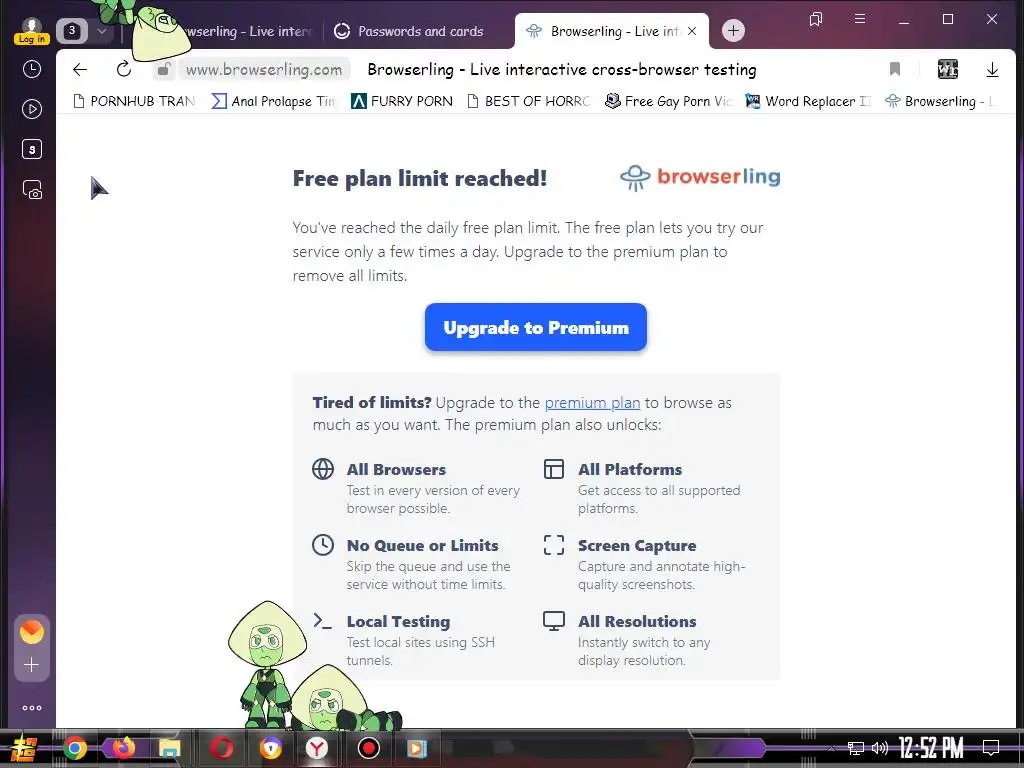1024x768 pixels.
Task: Click the All Browsers globe icon
Action: click(323, 469)
